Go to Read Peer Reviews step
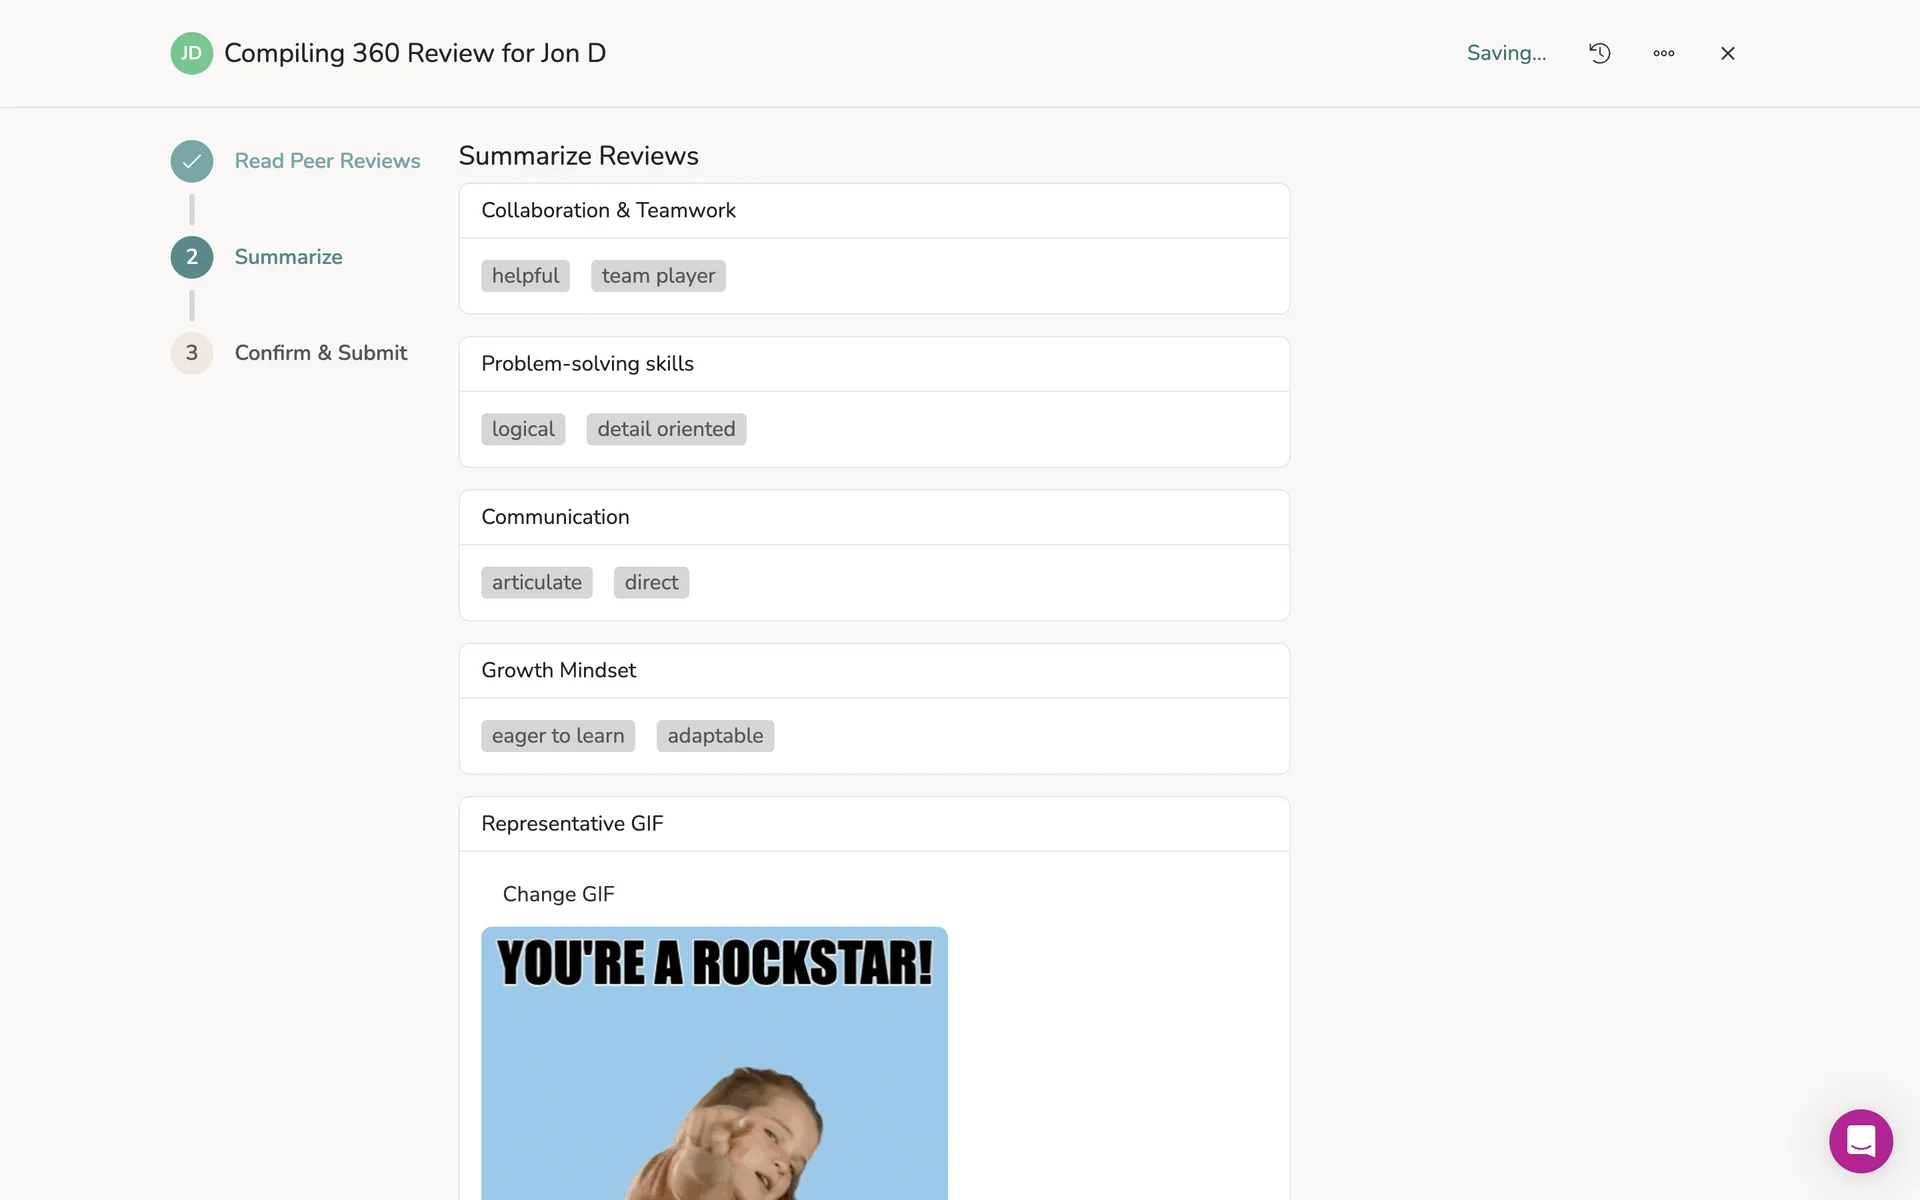The image size is (1920, 1200). (x=327, y=161)
